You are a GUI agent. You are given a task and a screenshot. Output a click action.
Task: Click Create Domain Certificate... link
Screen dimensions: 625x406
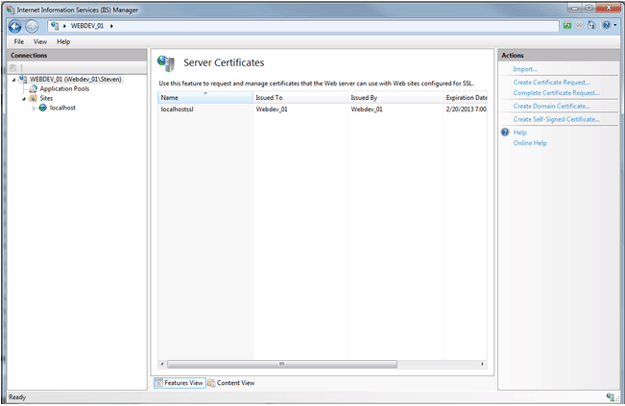(552, 106)
